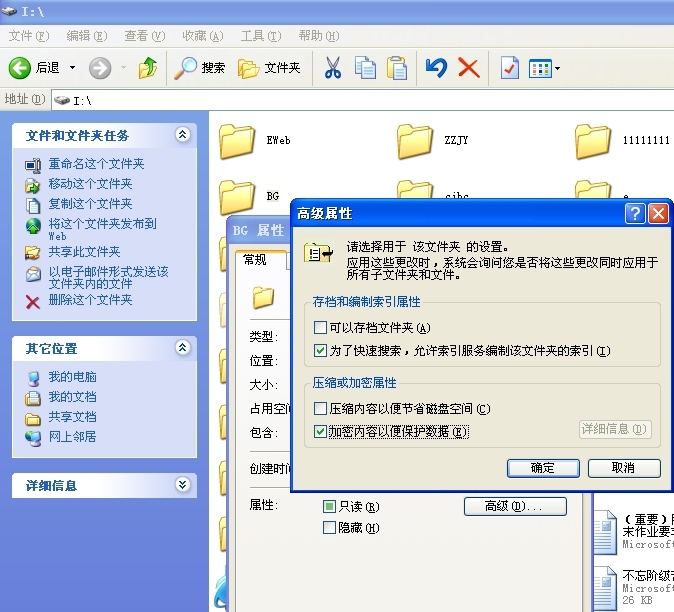Open the 查看(V) menu

point(144,36)
